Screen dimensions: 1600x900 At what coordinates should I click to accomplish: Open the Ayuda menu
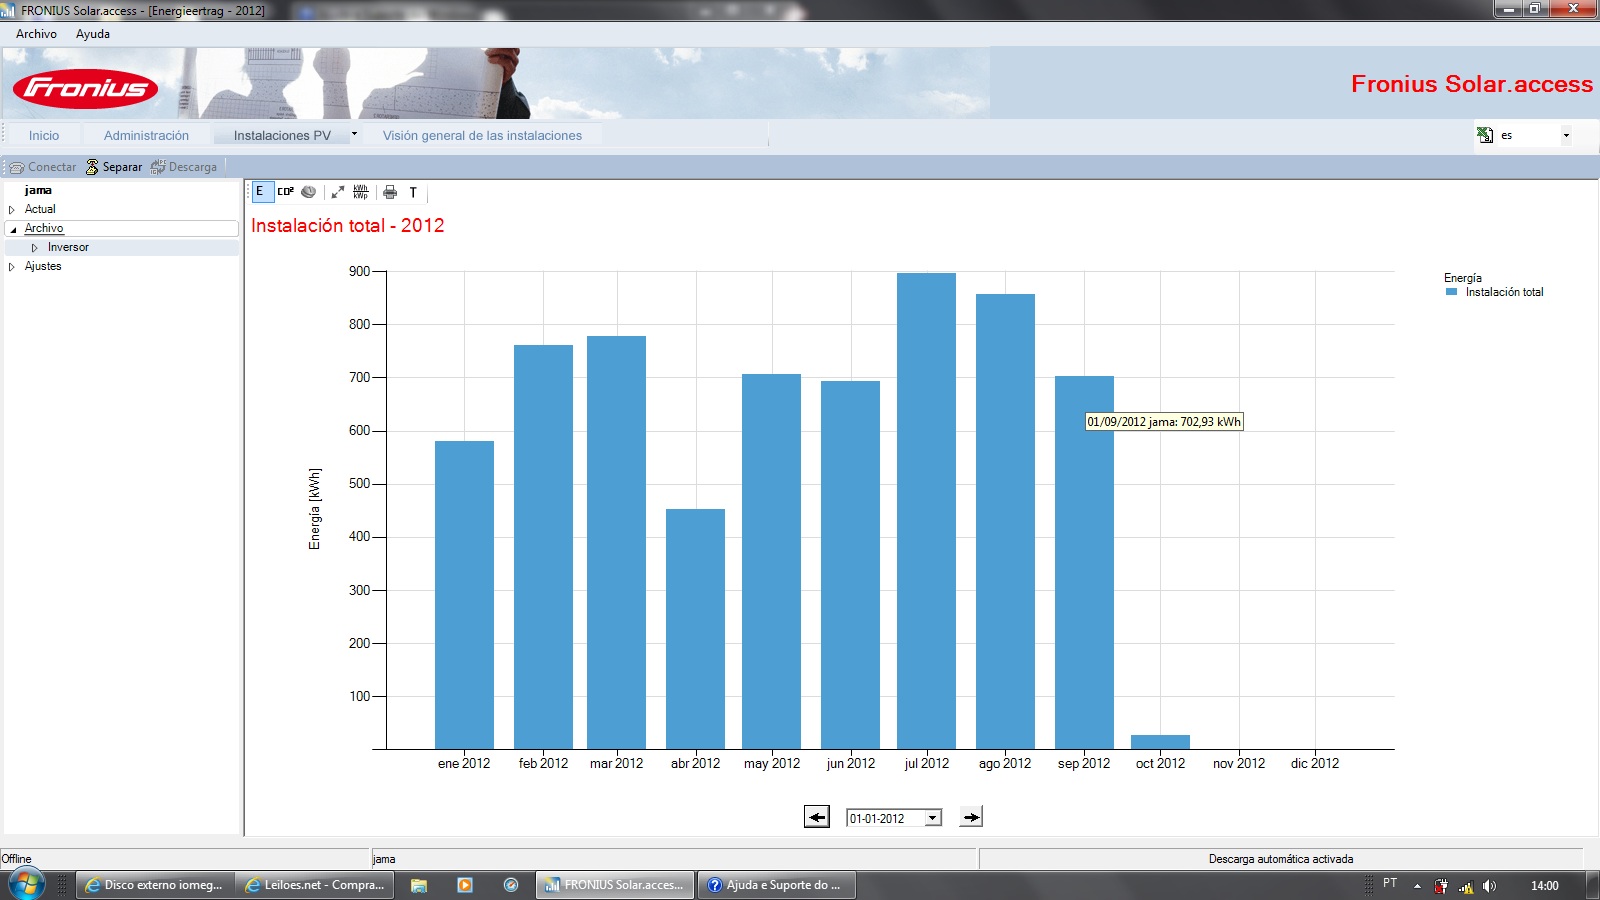click(93, 34)
